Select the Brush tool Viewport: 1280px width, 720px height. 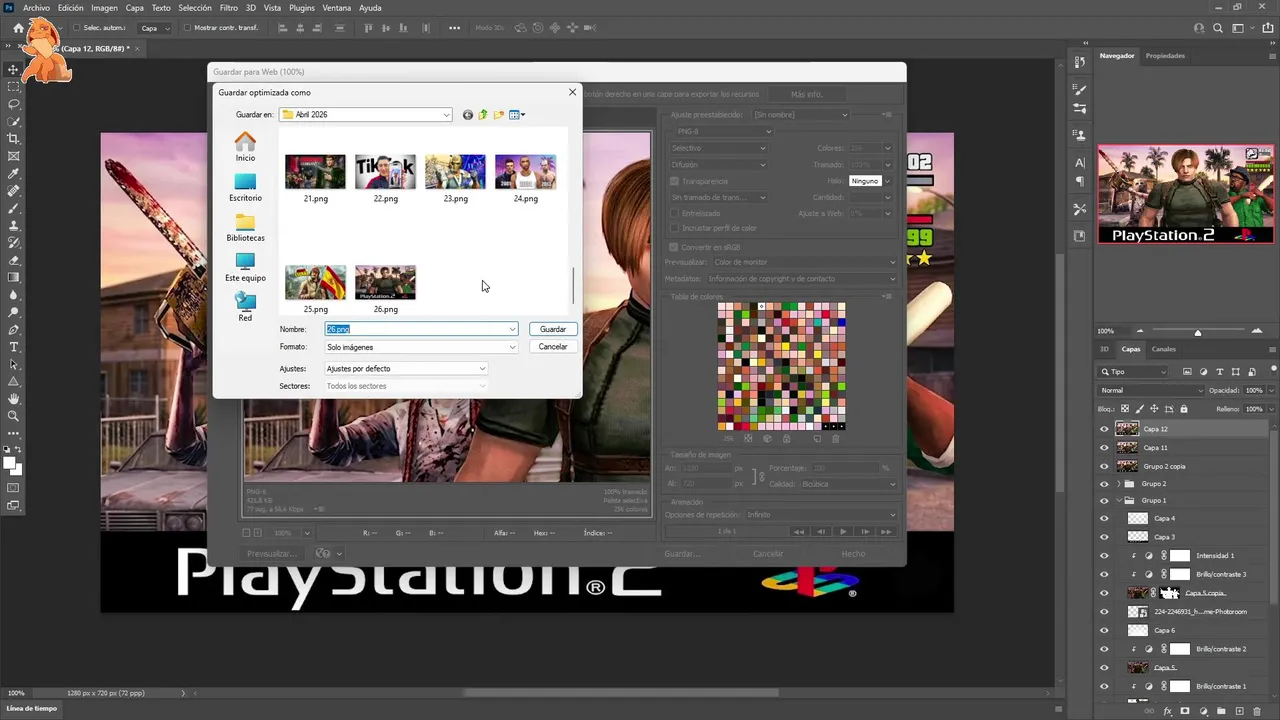point(14,208)
